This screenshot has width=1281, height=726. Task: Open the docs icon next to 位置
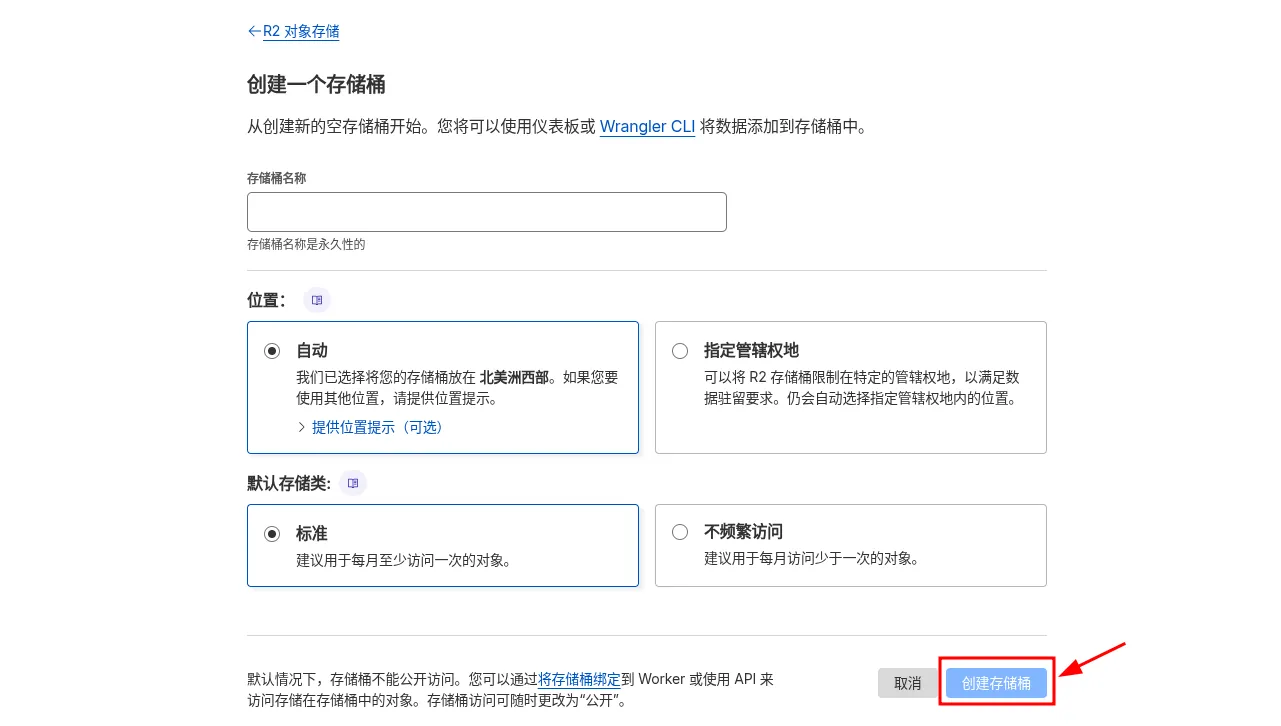point(317,300)
